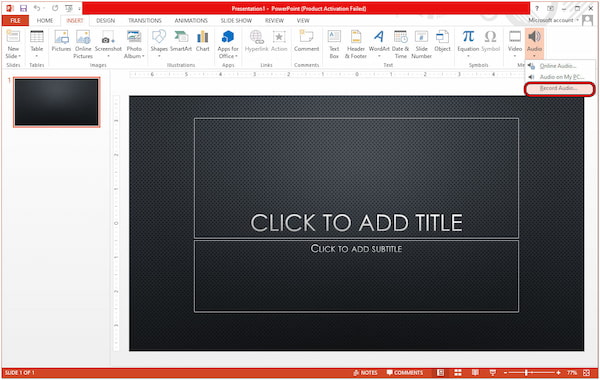
Task: Start Slide Show from status bar icon
Action: 492,373
